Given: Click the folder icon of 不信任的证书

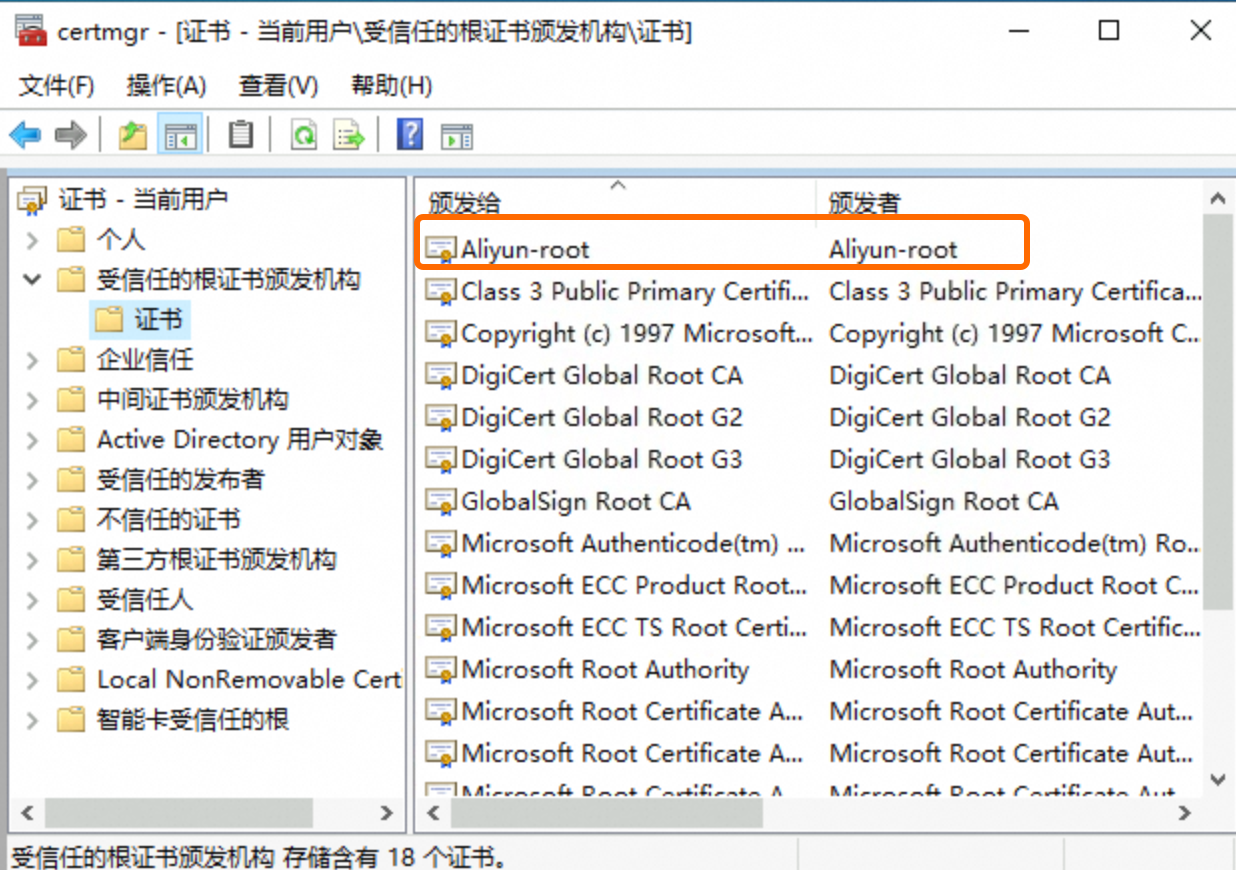Looking at the screenshot, I should 71,520.
